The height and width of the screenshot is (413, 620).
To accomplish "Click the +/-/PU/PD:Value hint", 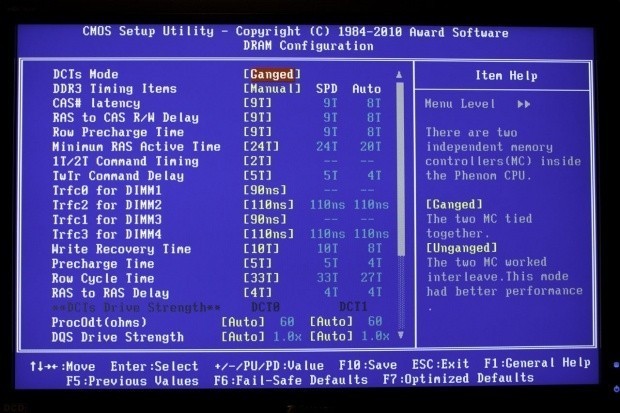I will (269, 366).
